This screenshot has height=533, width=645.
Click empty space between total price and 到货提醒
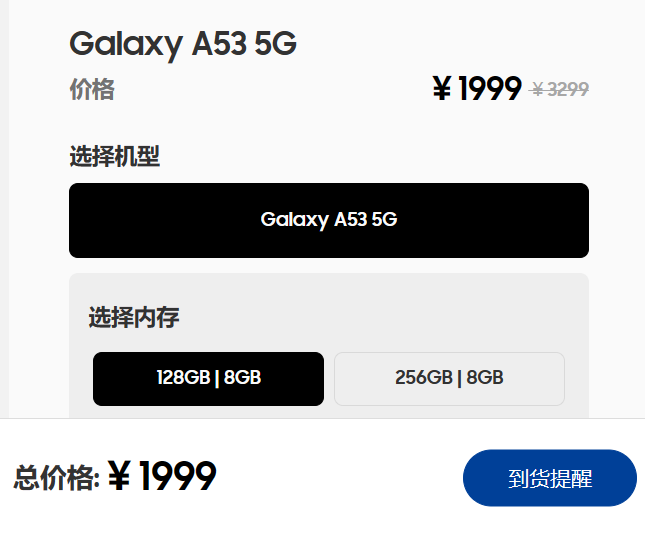click(340, 478)
